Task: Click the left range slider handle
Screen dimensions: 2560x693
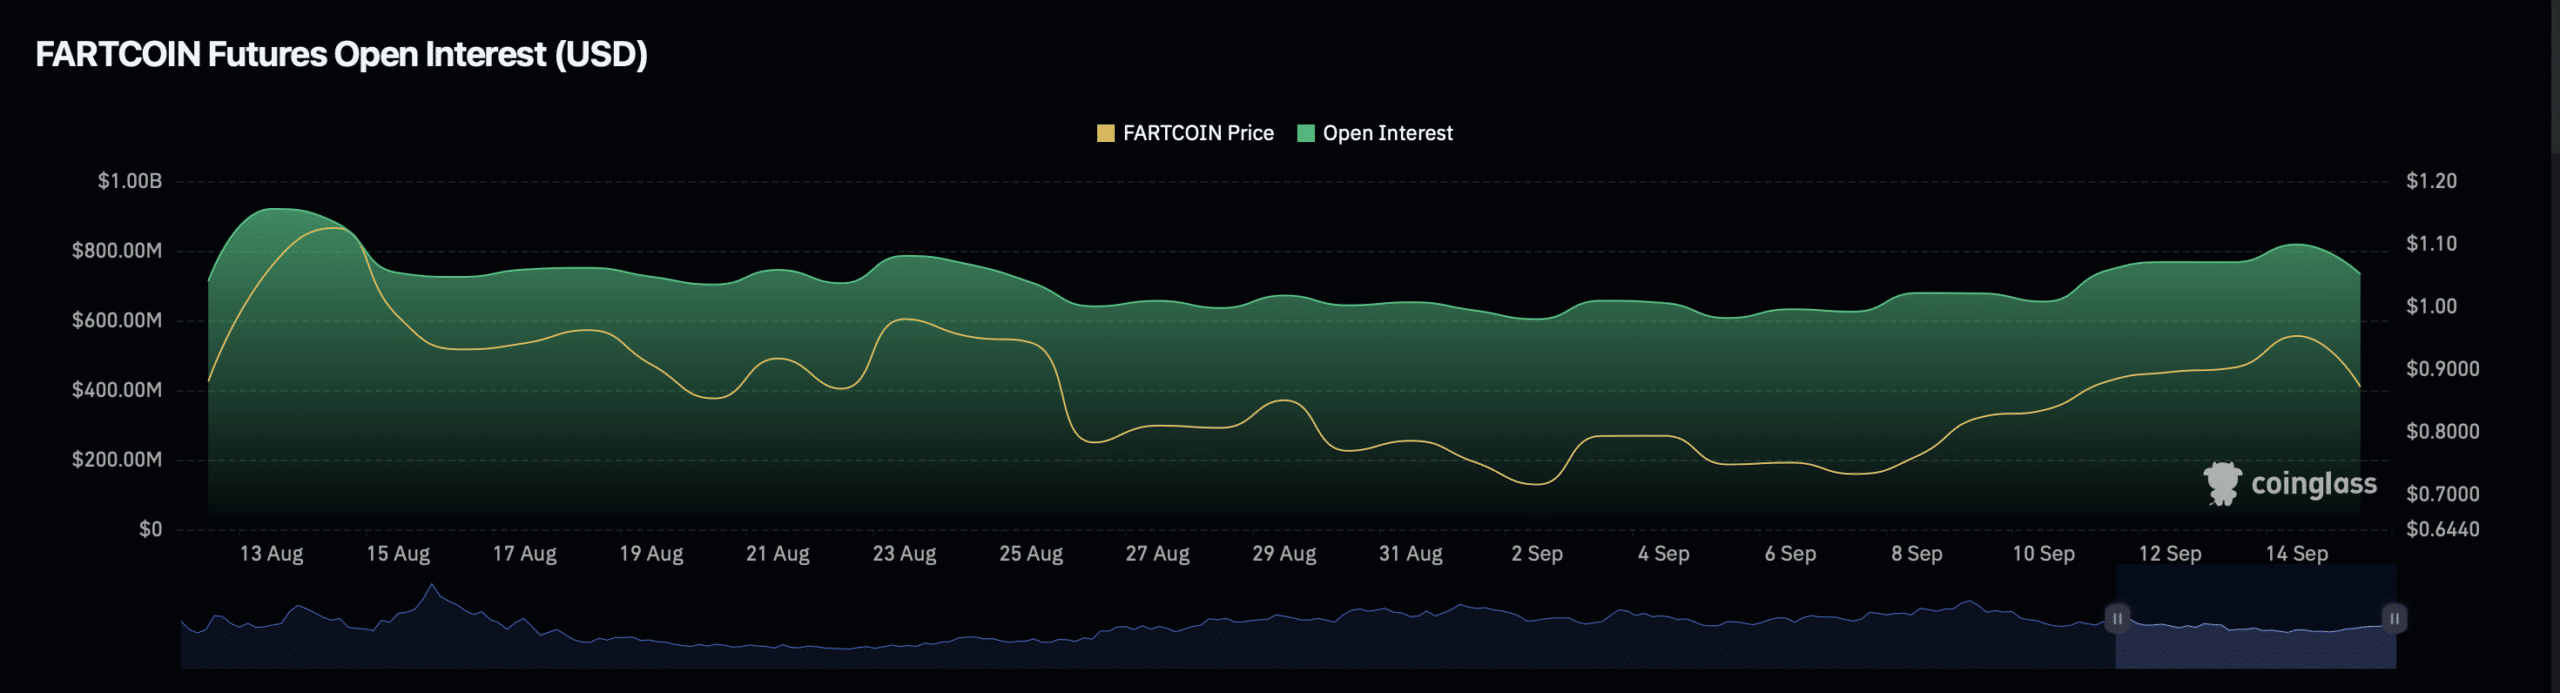Action: [x=2116, y=618]
